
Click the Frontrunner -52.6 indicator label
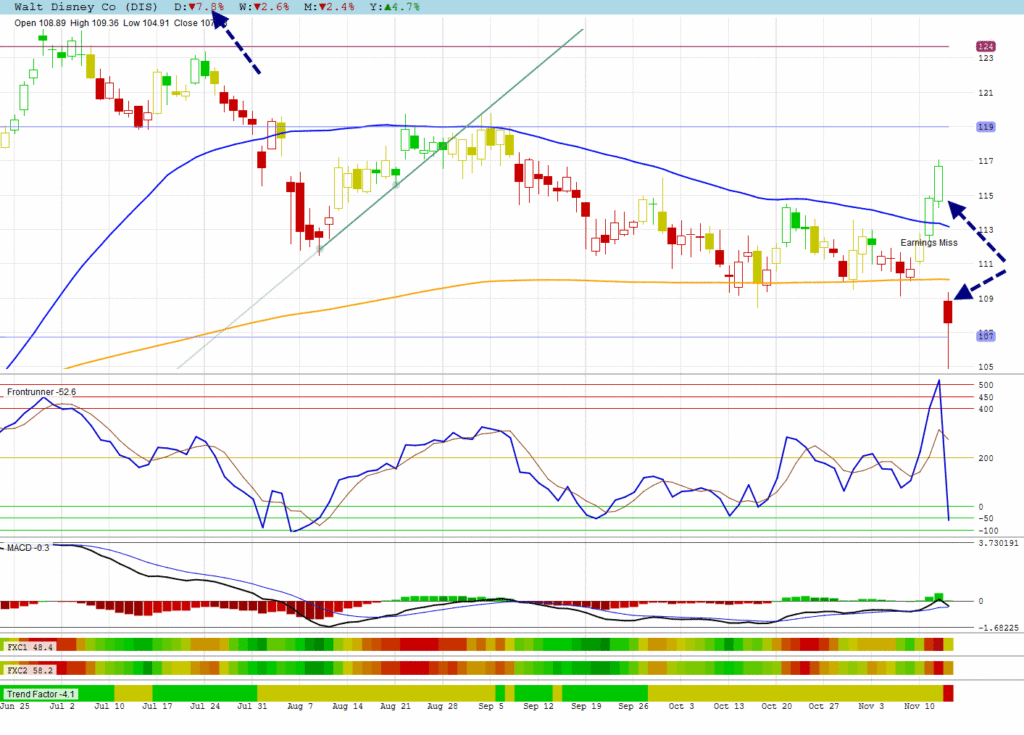41,392
